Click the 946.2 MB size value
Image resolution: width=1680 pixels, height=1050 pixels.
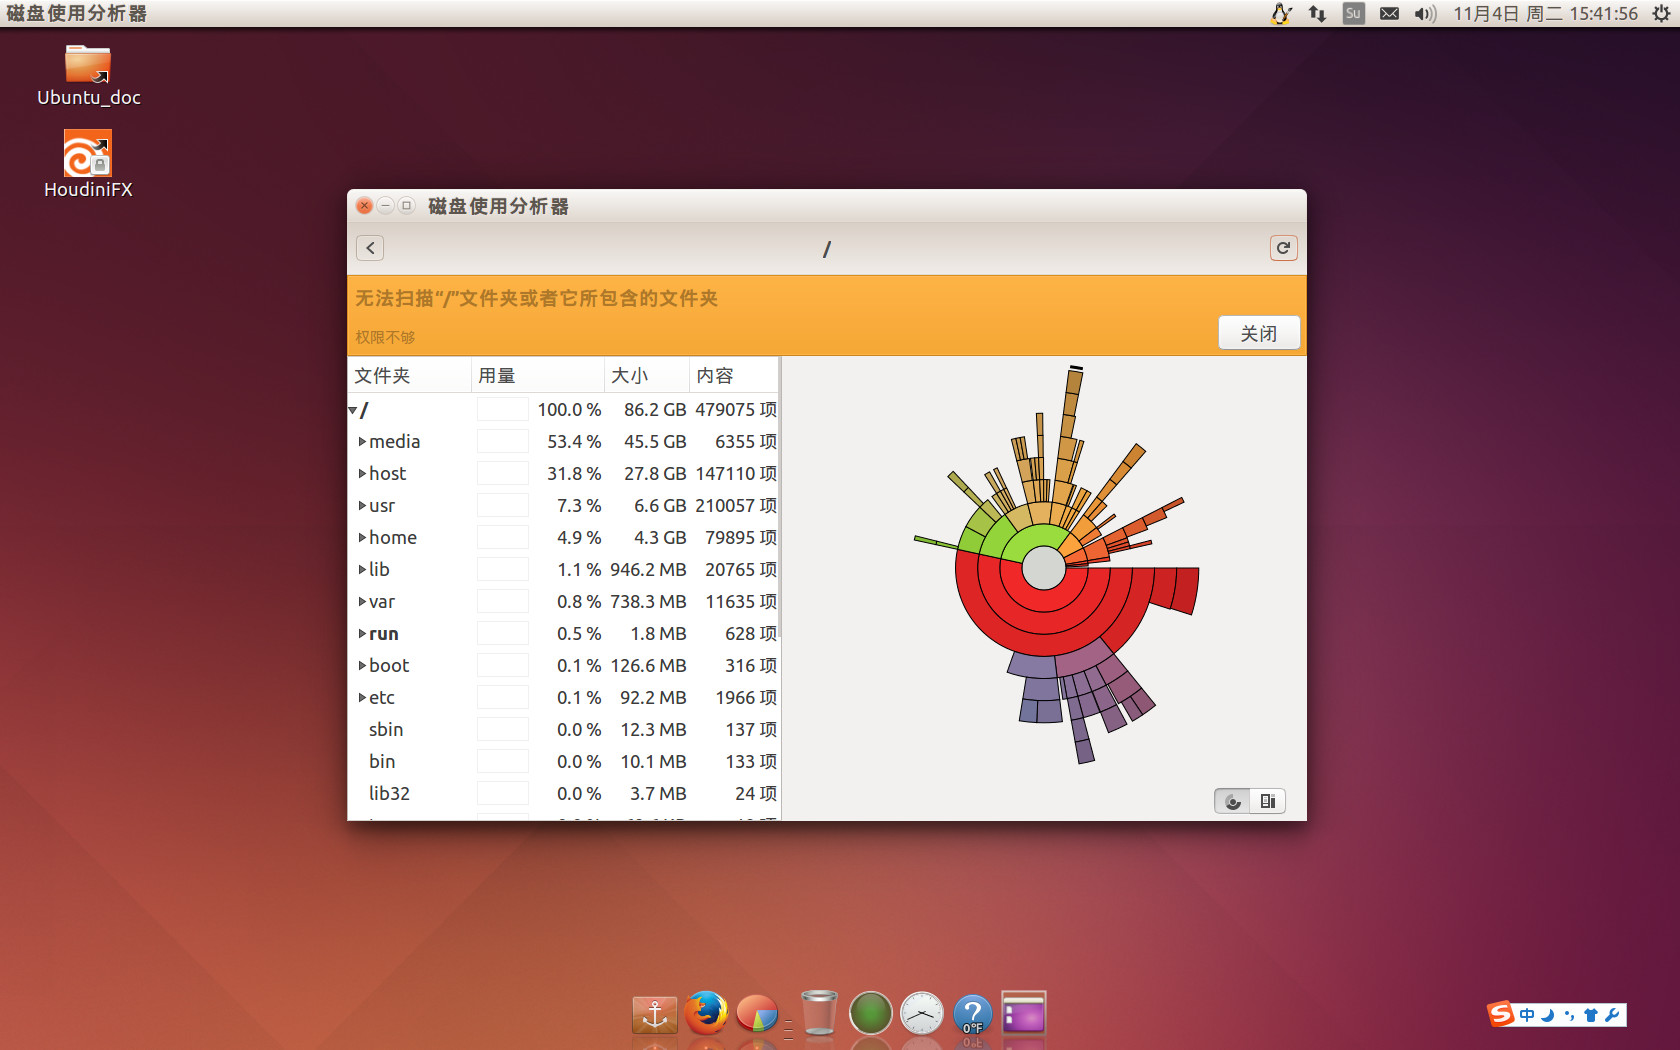pos(648,570)
